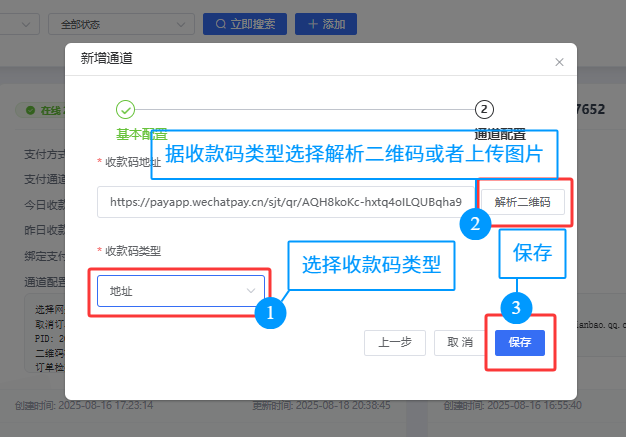The image size is (626, 437).
Task: Click the blue number 2 annotation badge
Action: pyautogui.click(x=475, y=224)
